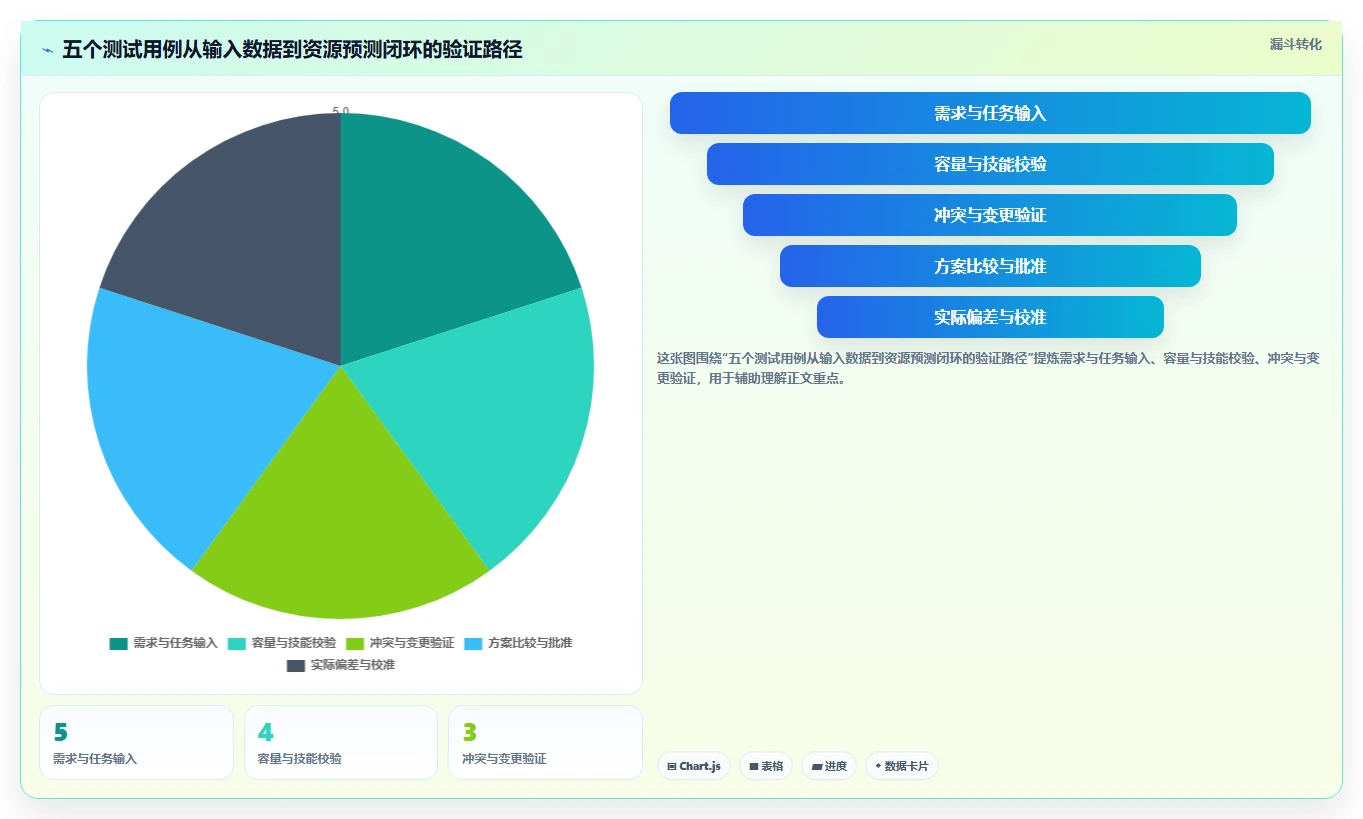Screen dimensions: 1363x819
Task: Open the stat card showing 4
Action: click(x=341, y=742)
